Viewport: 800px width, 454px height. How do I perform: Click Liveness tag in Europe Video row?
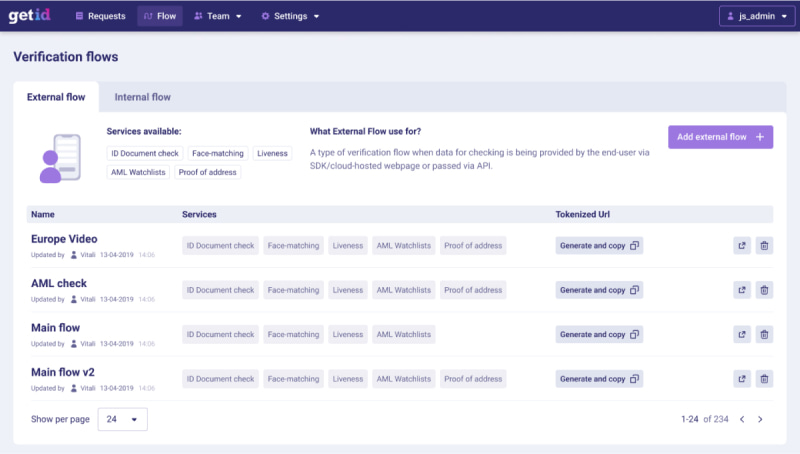pyautogui.click(x=348, y=245)
